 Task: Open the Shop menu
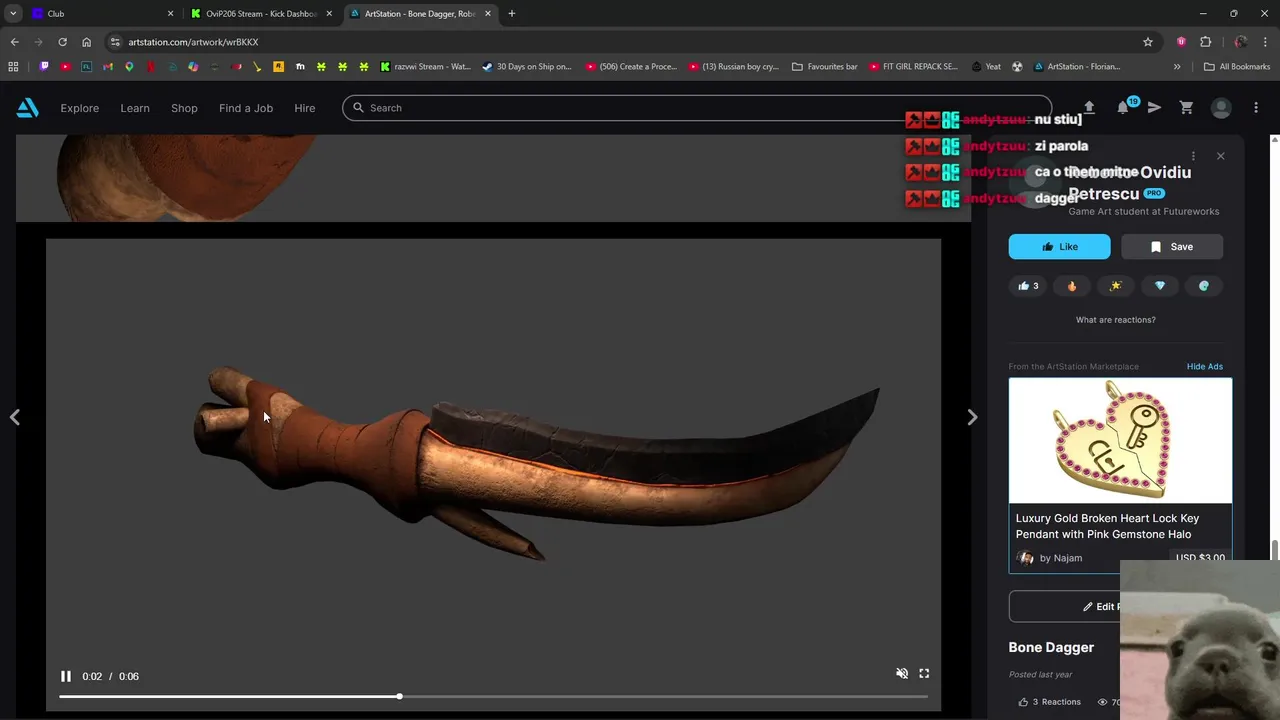point(184,108)
